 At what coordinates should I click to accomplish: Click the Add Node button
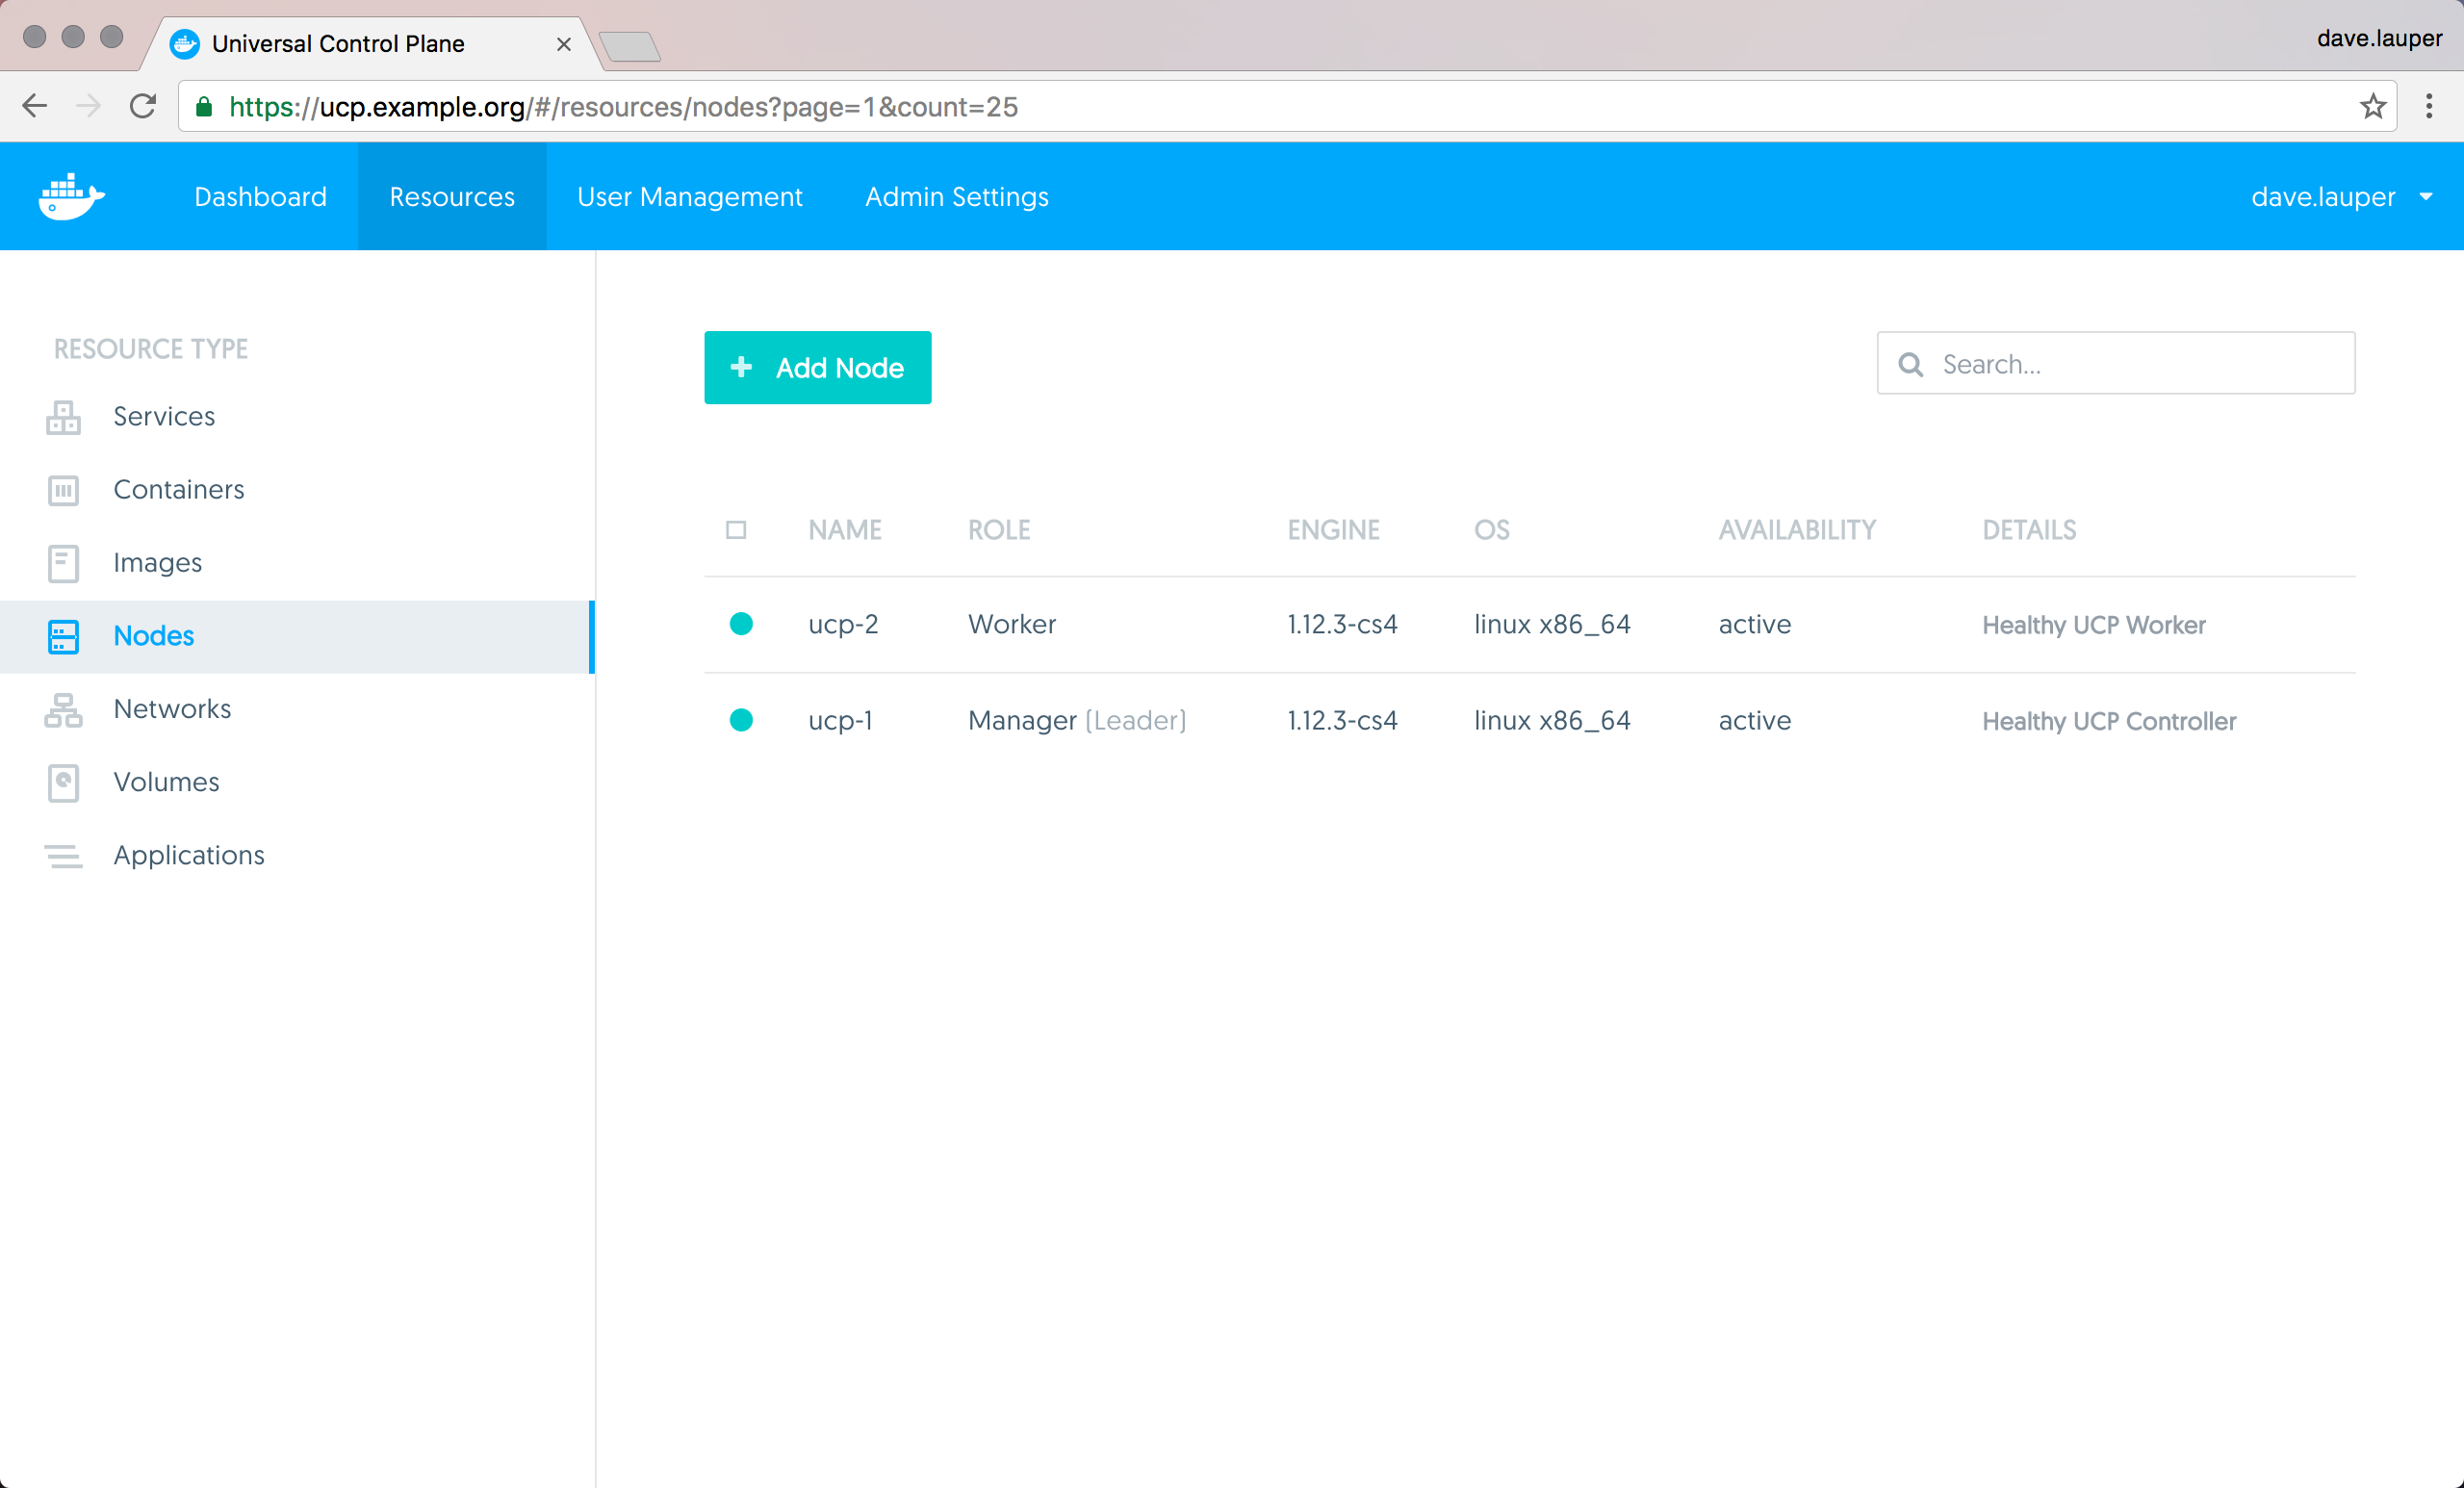point(817,367)
